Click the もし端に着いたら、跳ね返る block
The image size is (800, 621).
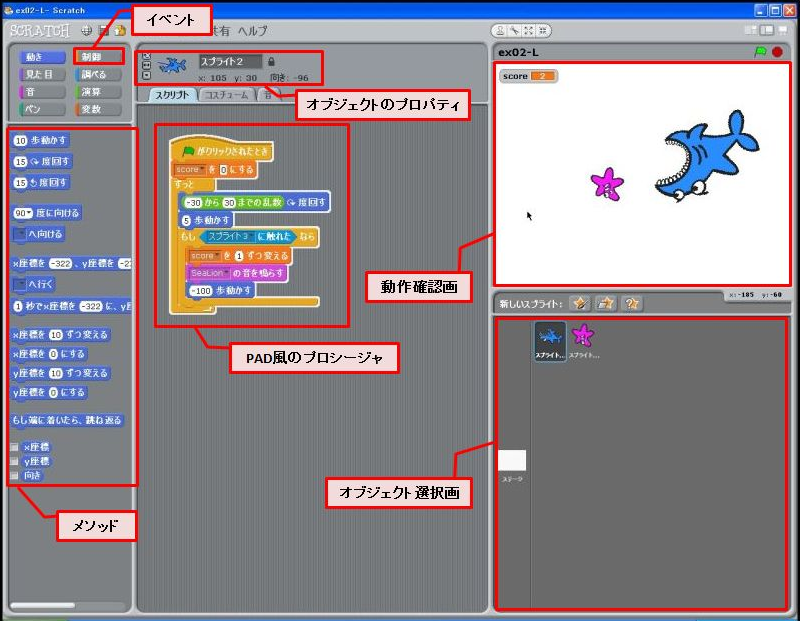(67, 420)
